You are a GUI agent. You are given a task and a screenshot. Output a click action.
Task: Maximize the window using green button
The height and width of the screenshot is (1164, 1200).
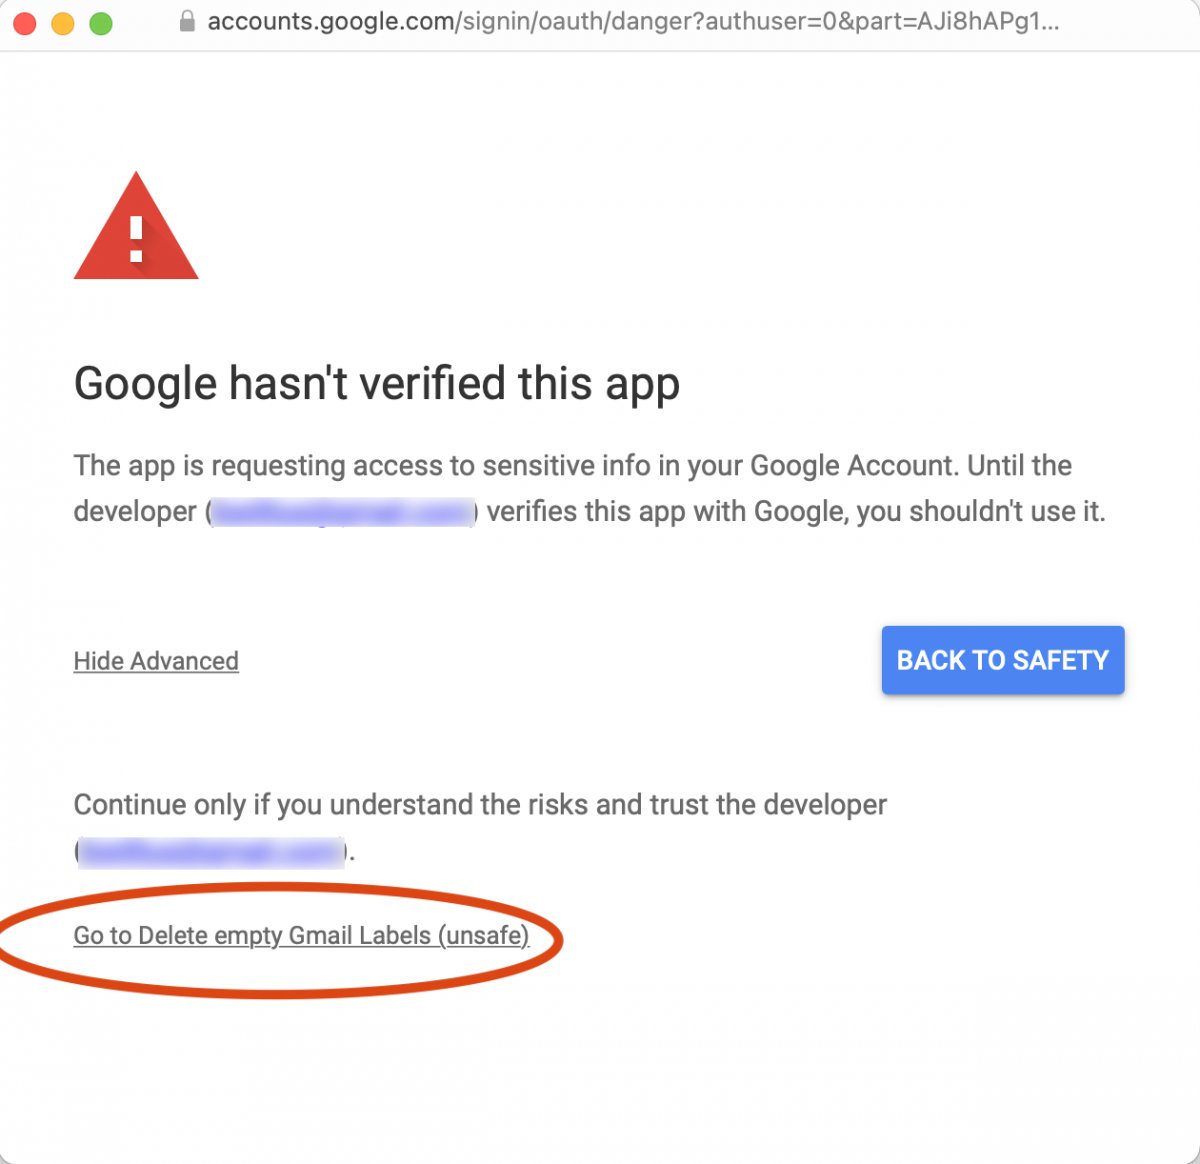(101, 23)
